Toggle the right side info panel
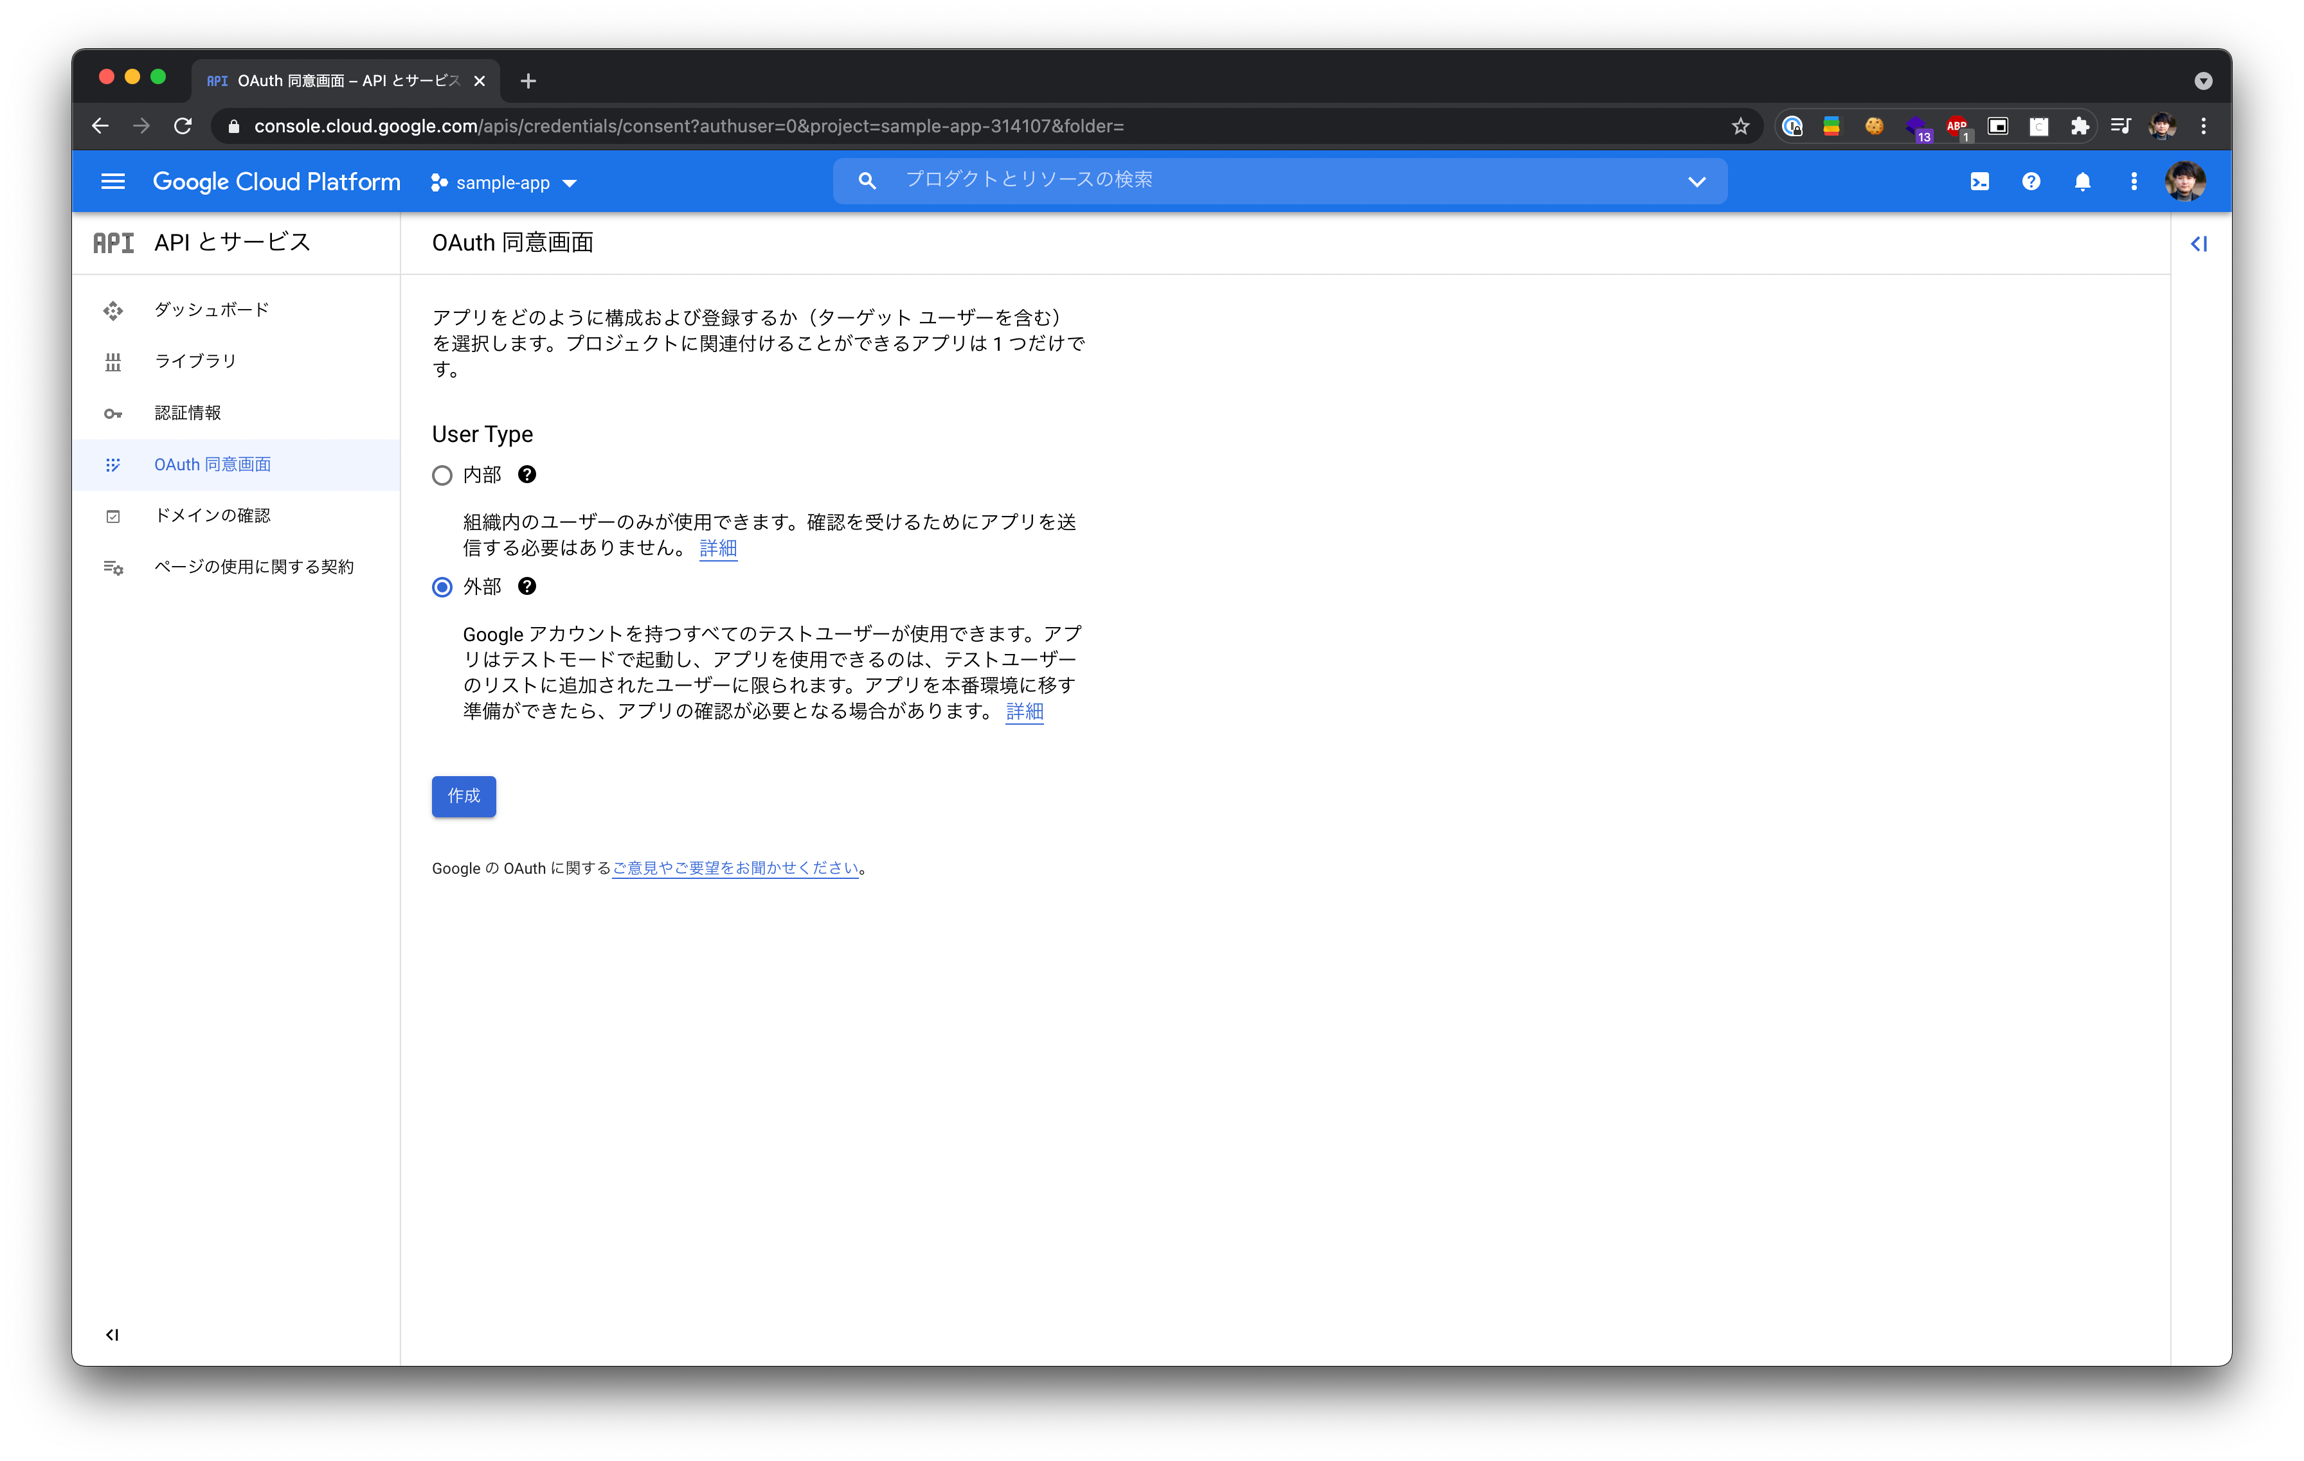The image size is (2304, 1461). (2198, 244)
